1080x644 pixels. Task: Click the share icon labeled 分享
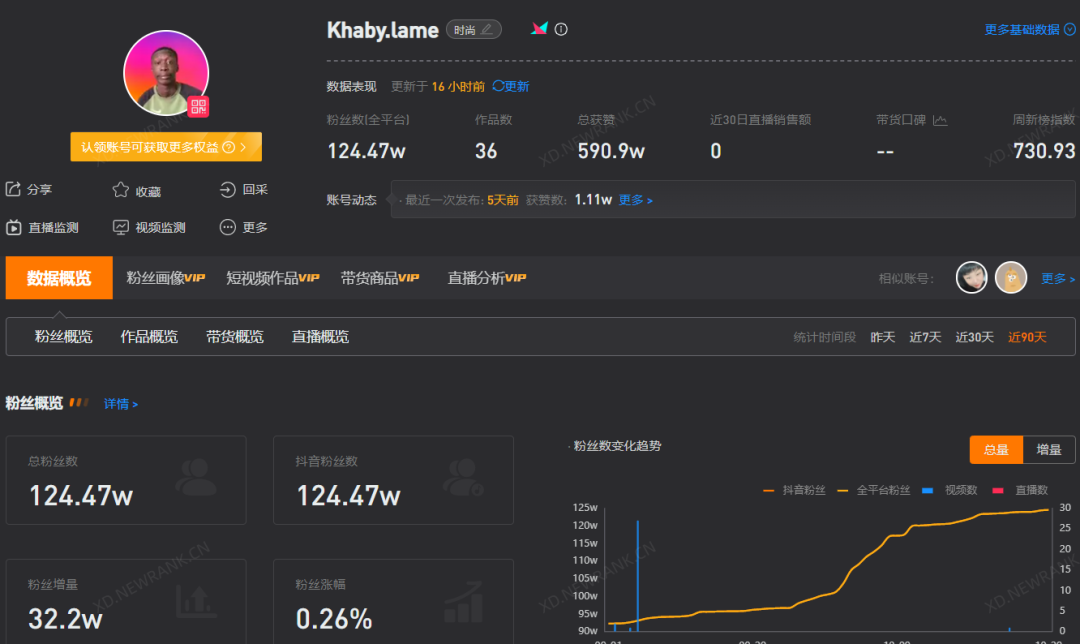pos(13,189)
